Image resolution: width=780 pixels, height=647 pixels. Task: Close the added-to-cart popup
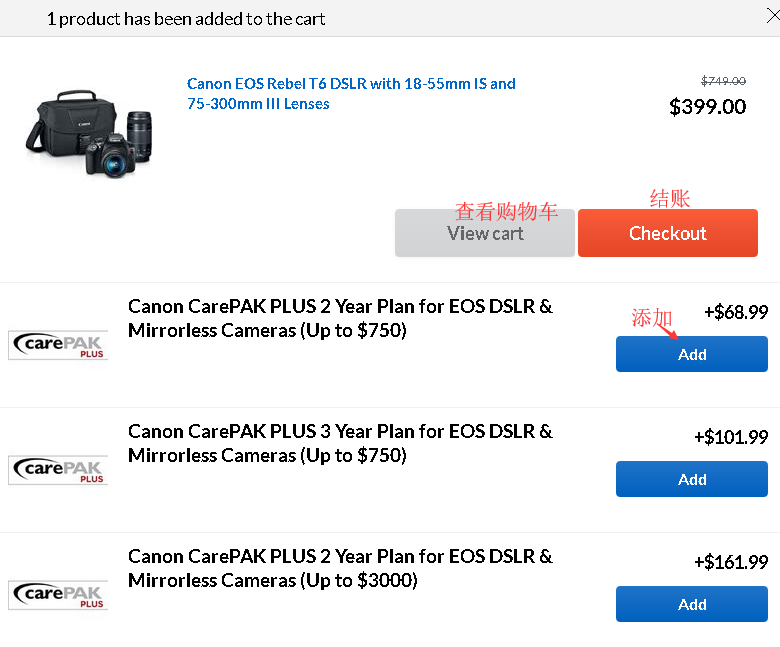click(x=770, y=14)
